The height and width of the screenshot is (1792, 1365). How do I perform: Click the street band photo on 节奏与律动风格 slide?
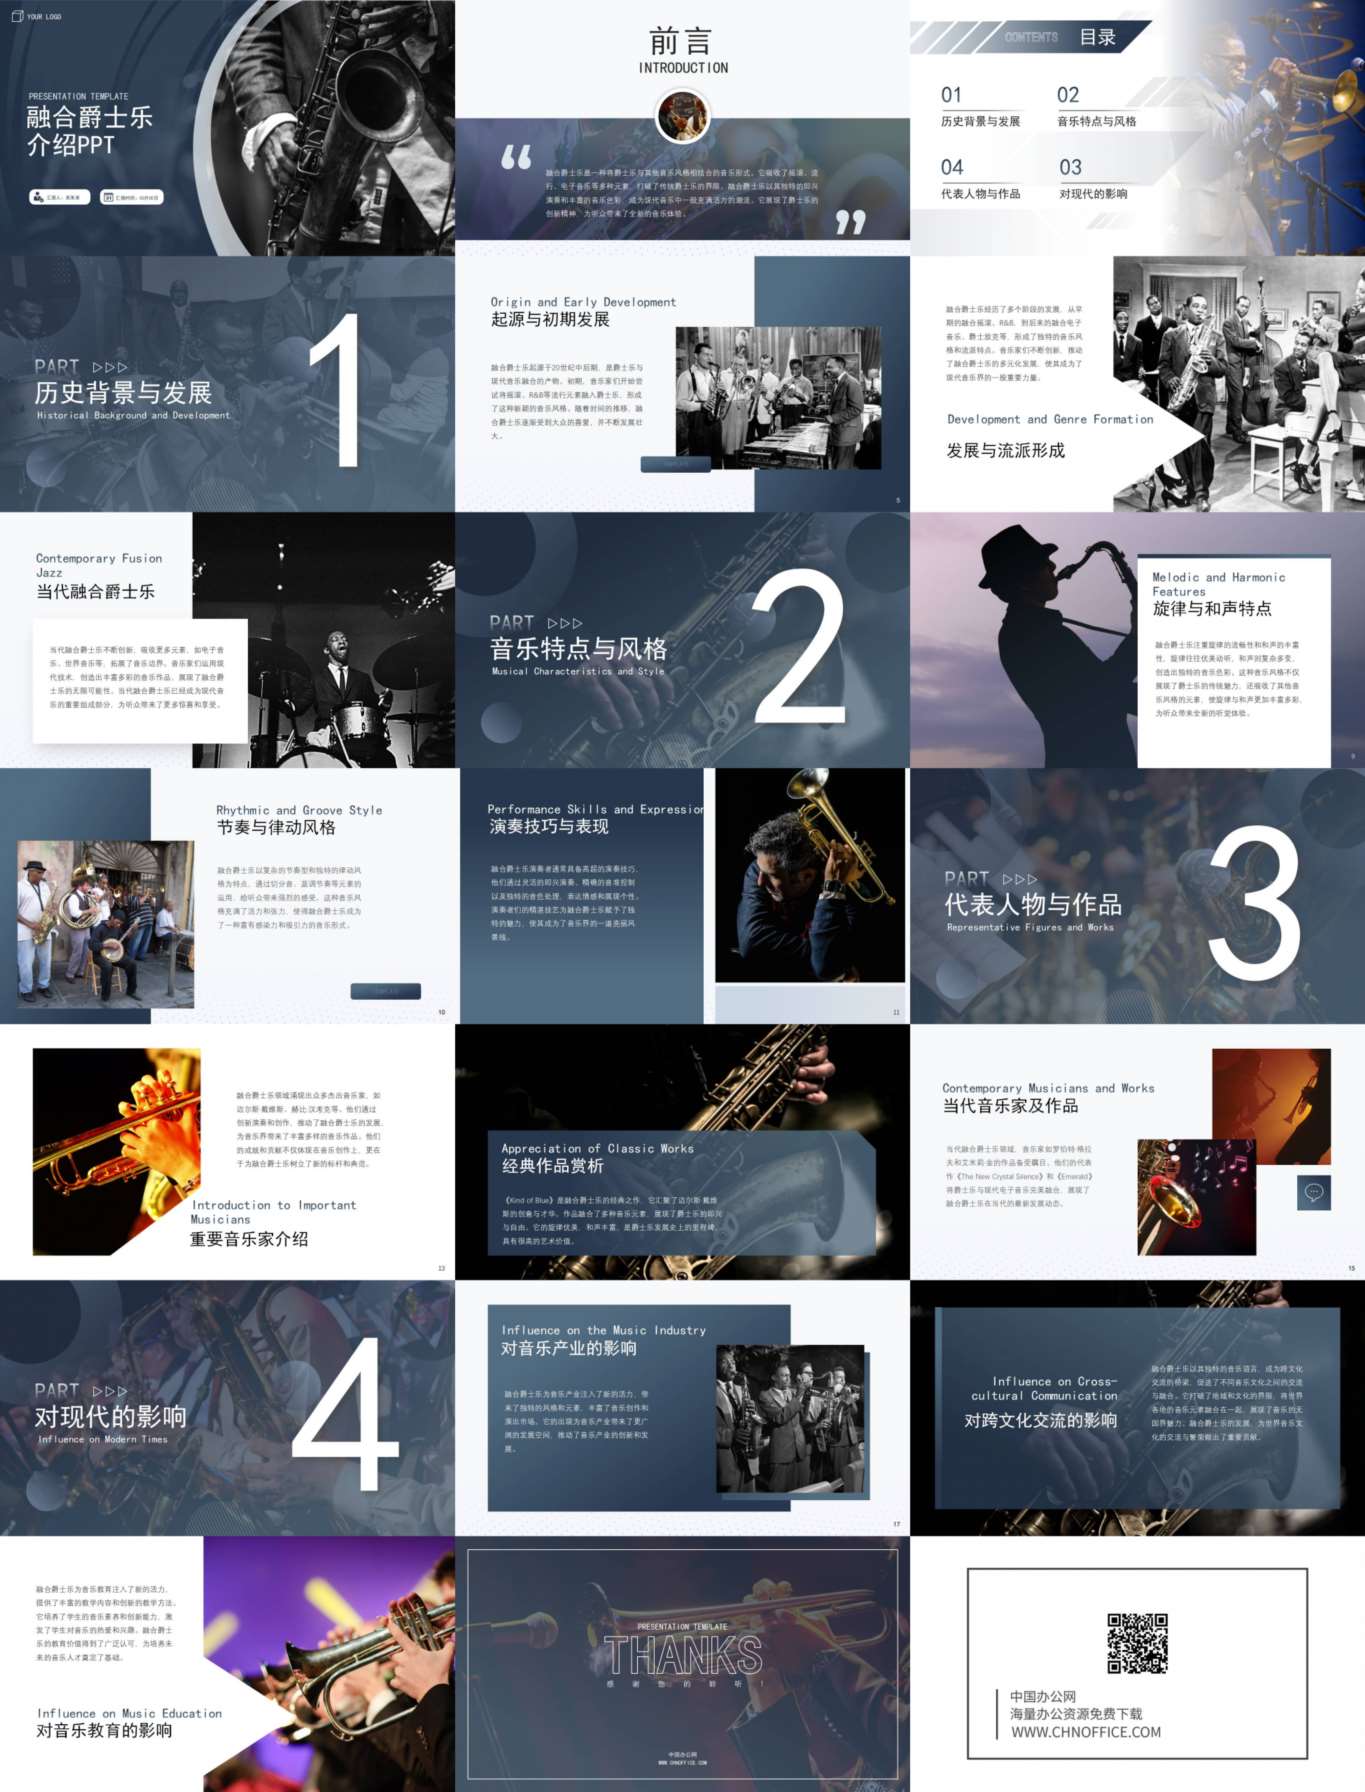(106, 924)
